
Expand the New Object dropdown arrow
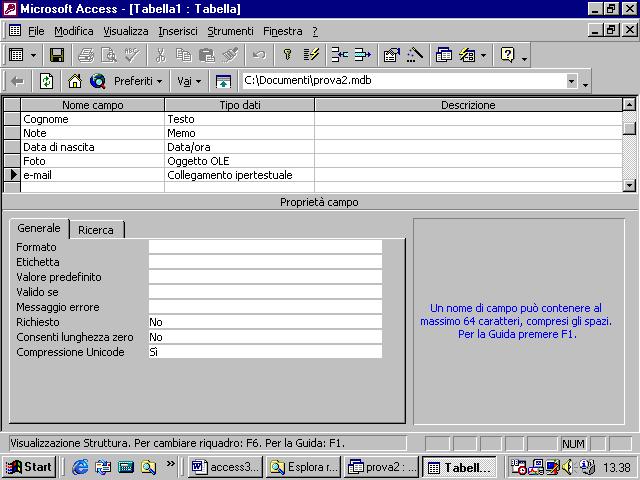483,55
